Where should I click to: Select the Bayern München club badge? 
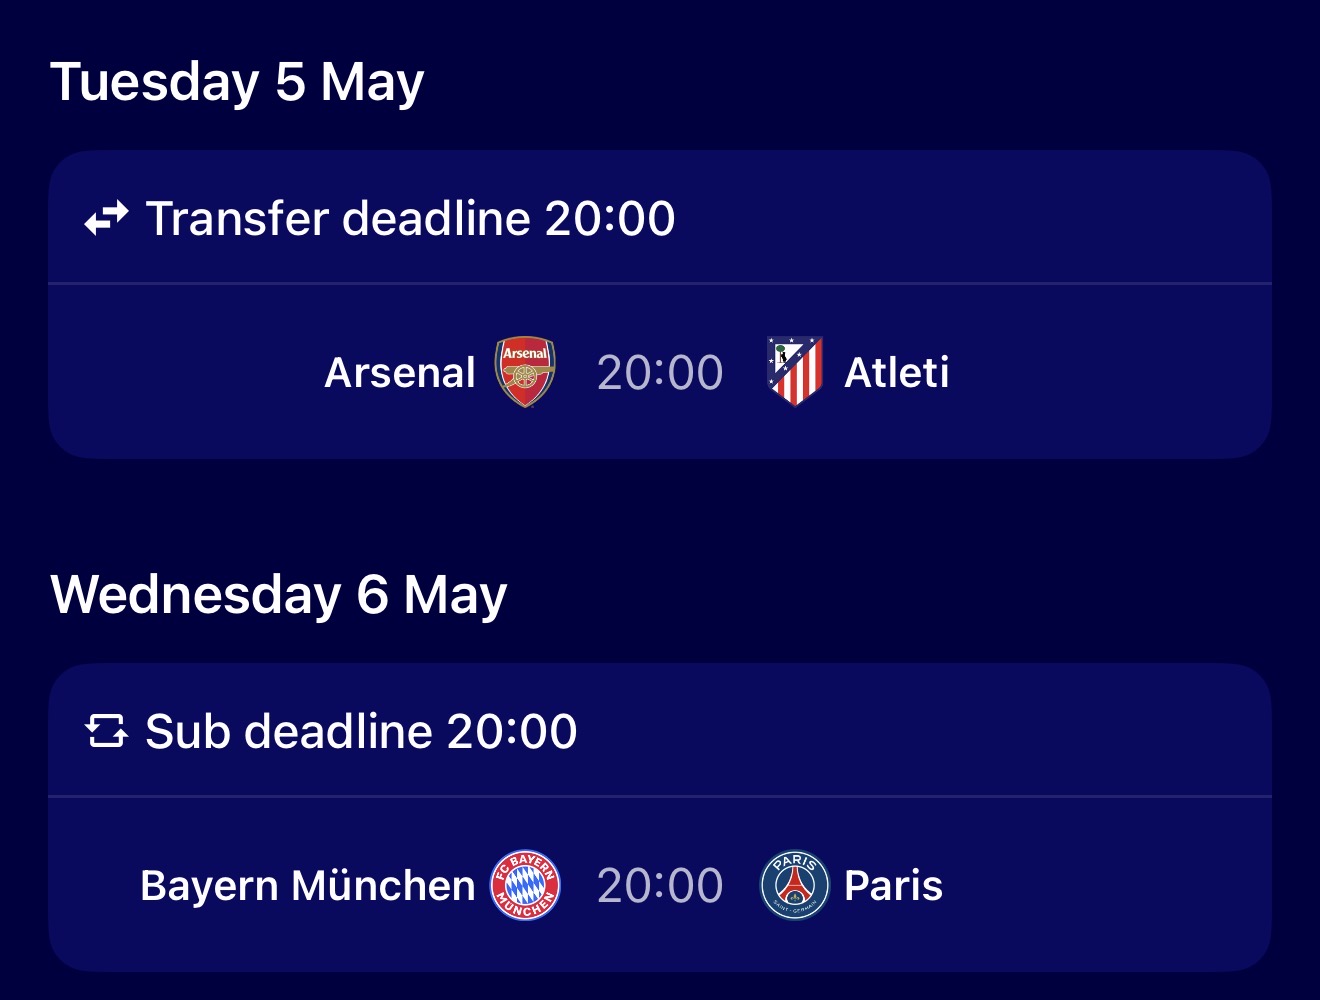click(525, 885)
